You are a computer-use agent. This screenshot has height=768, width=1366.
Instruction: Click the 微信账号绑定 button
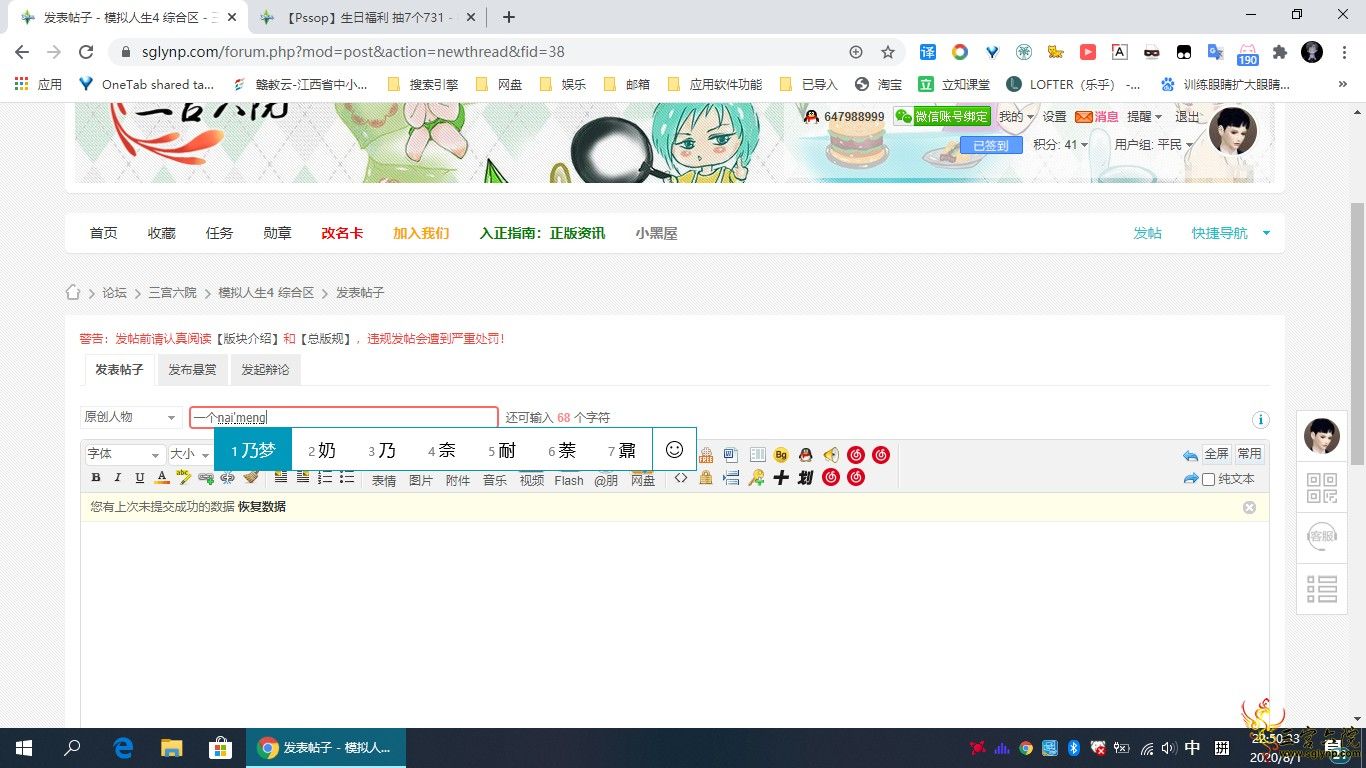(x=942, y=117)
